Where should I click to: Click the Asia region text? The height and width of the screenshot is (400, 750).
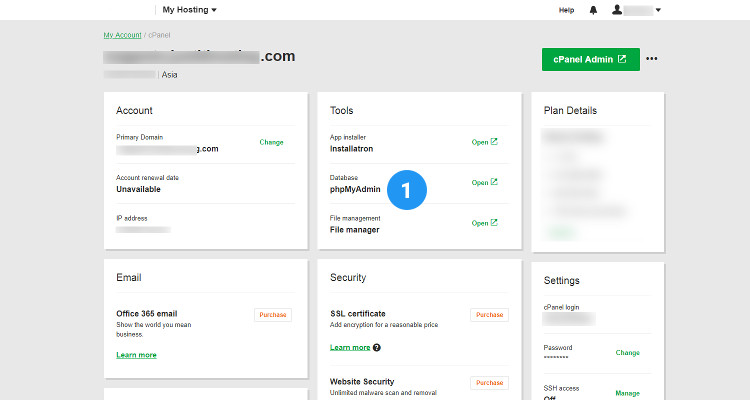pos(169,75)
